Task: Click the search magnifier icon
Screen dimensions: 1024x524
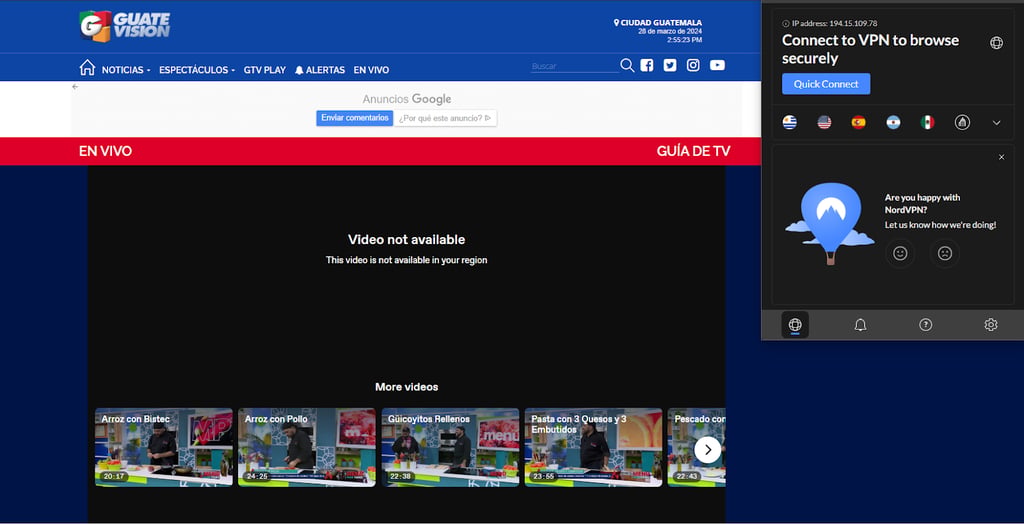Action: coord(627,65)
